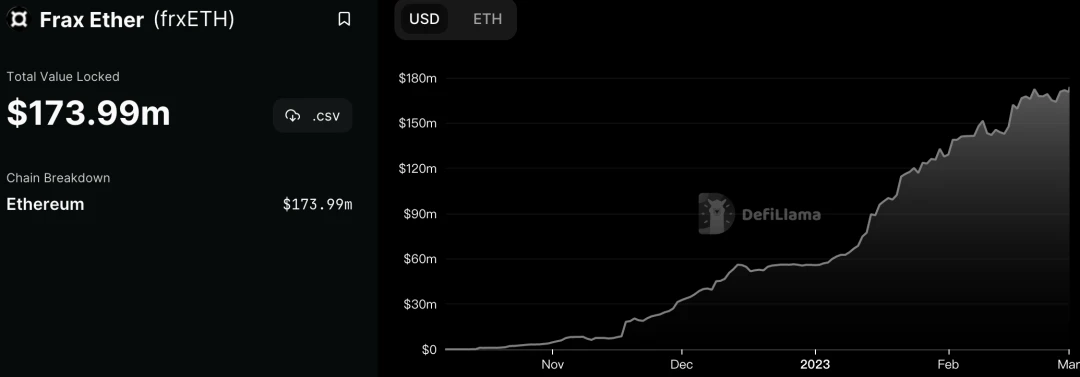Click the cloud download icon beside .csv
1080x377 pixels.
point(293,116)
